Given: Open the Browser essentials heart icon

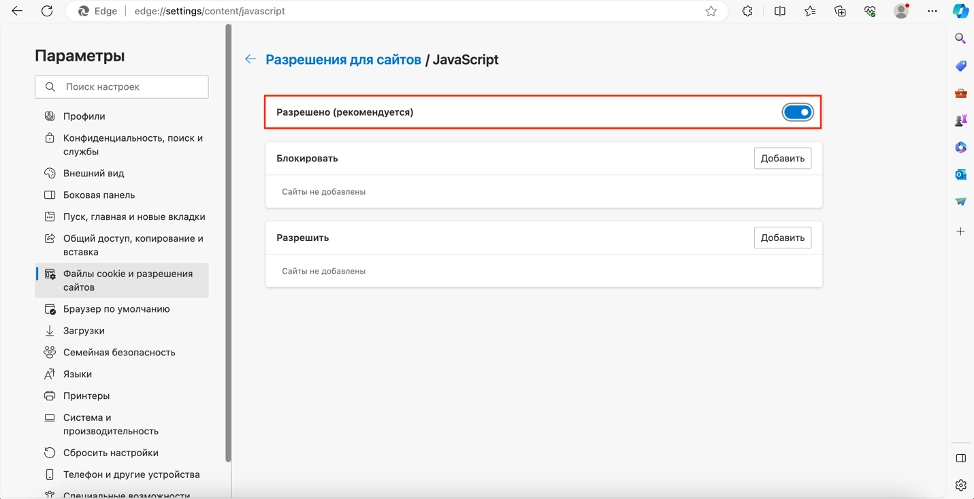Looking at the screenshot, I should pyautogui.click(x=870, y=11).
